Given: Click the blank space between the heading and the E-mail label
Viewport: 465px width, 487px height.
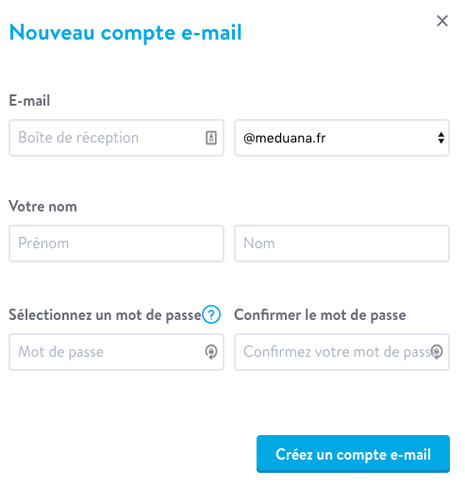Looking at the screenshot, I should (232, 70).
